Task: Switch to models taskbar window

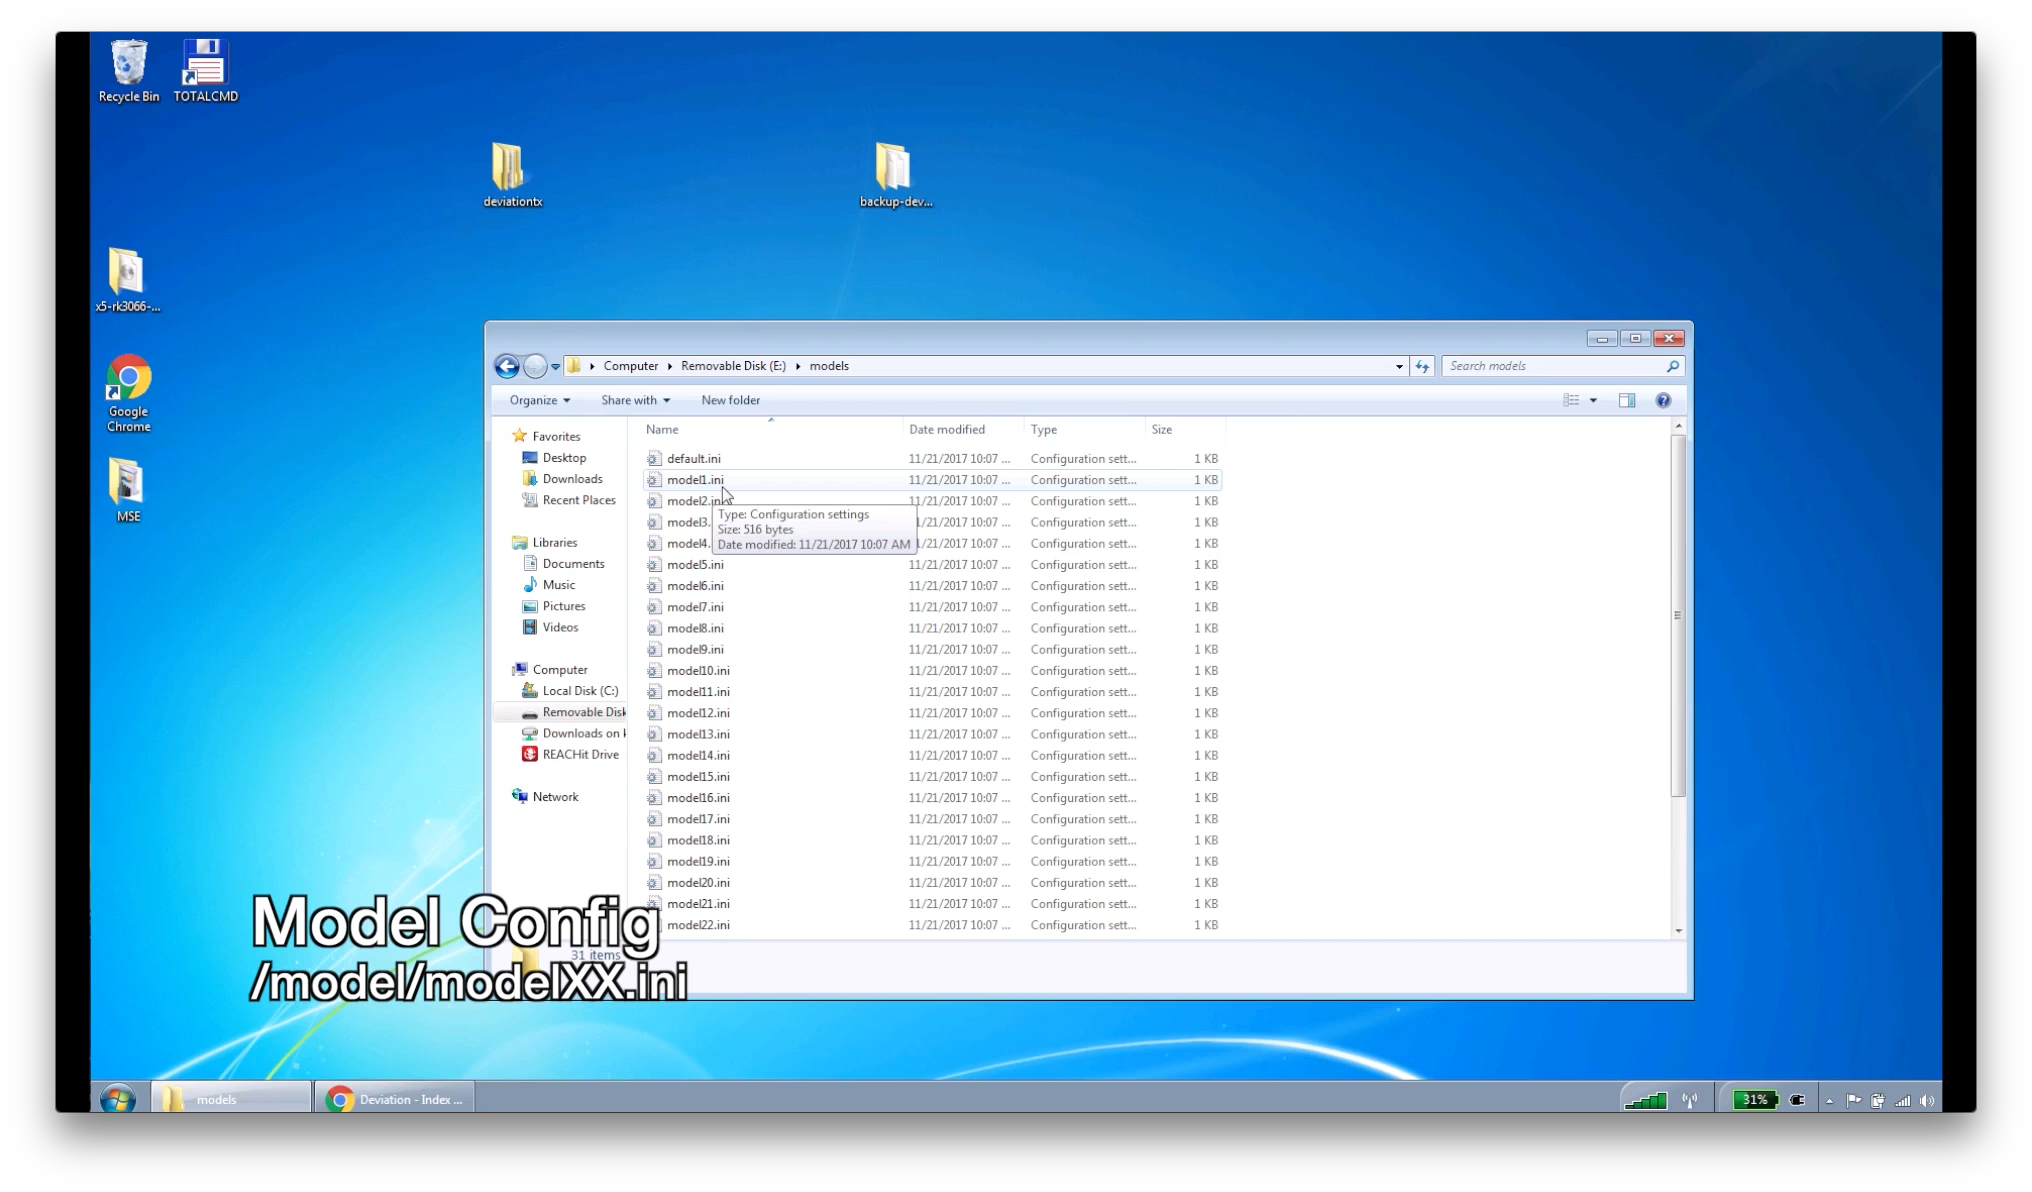Action: [232, 1099]
